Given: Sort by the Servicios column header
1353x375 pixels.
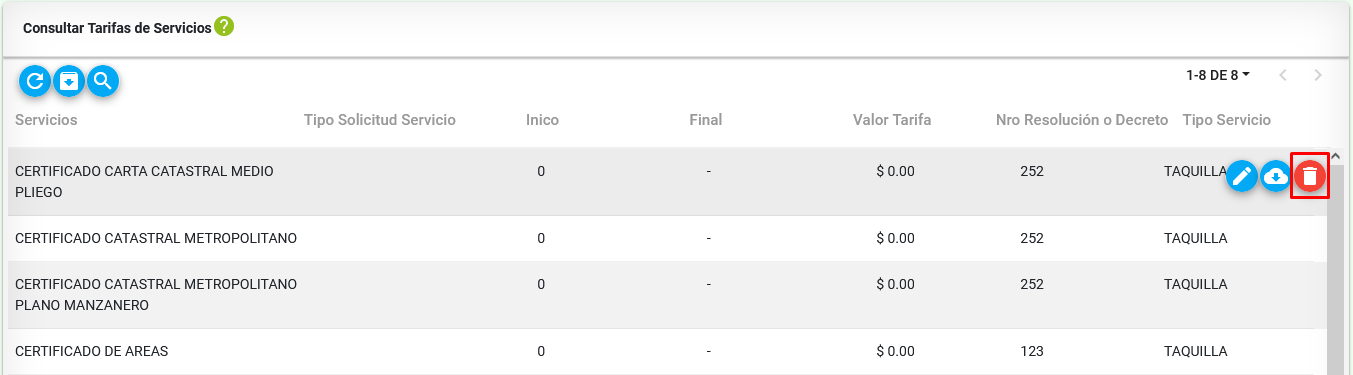Looking at the screenshot, I should pos(46,120).
